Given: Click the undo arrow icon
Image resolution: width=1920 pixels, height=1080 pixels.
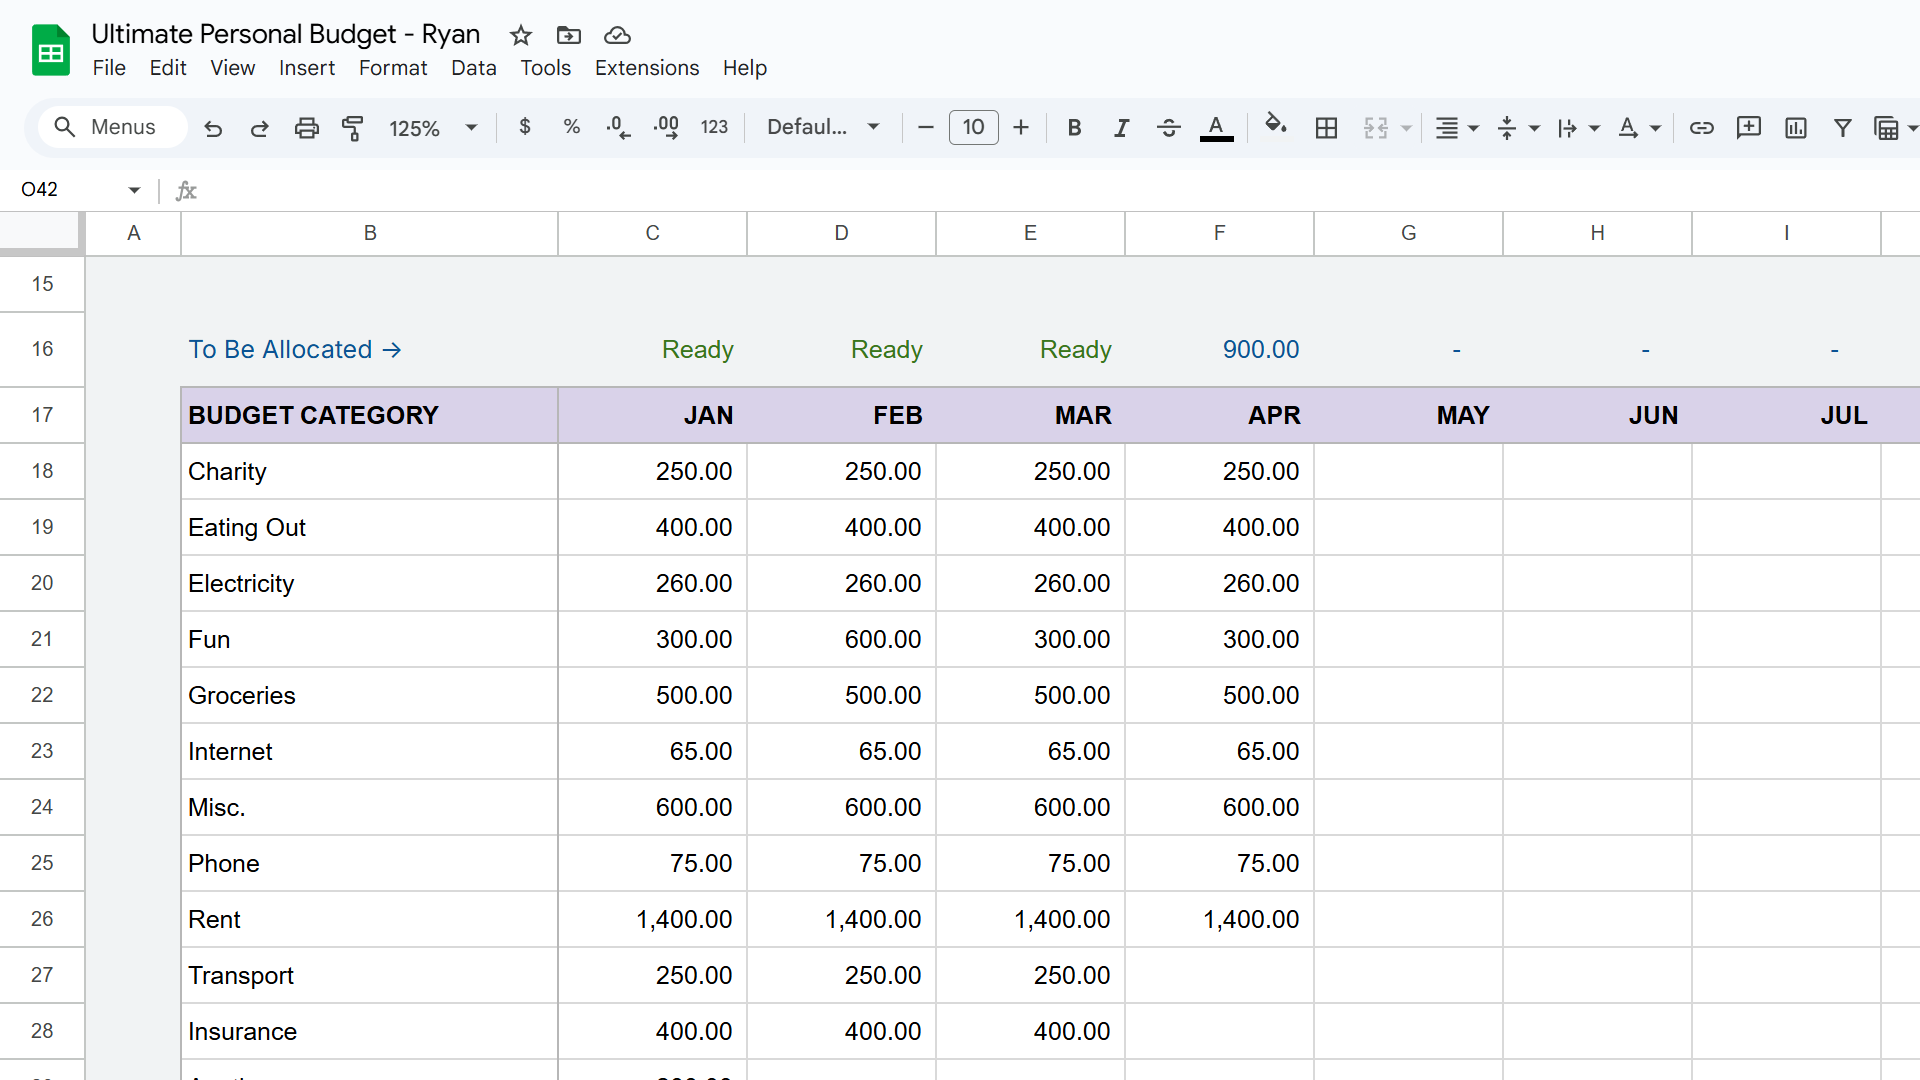Looking at the screenshot, I should [213, 128].
